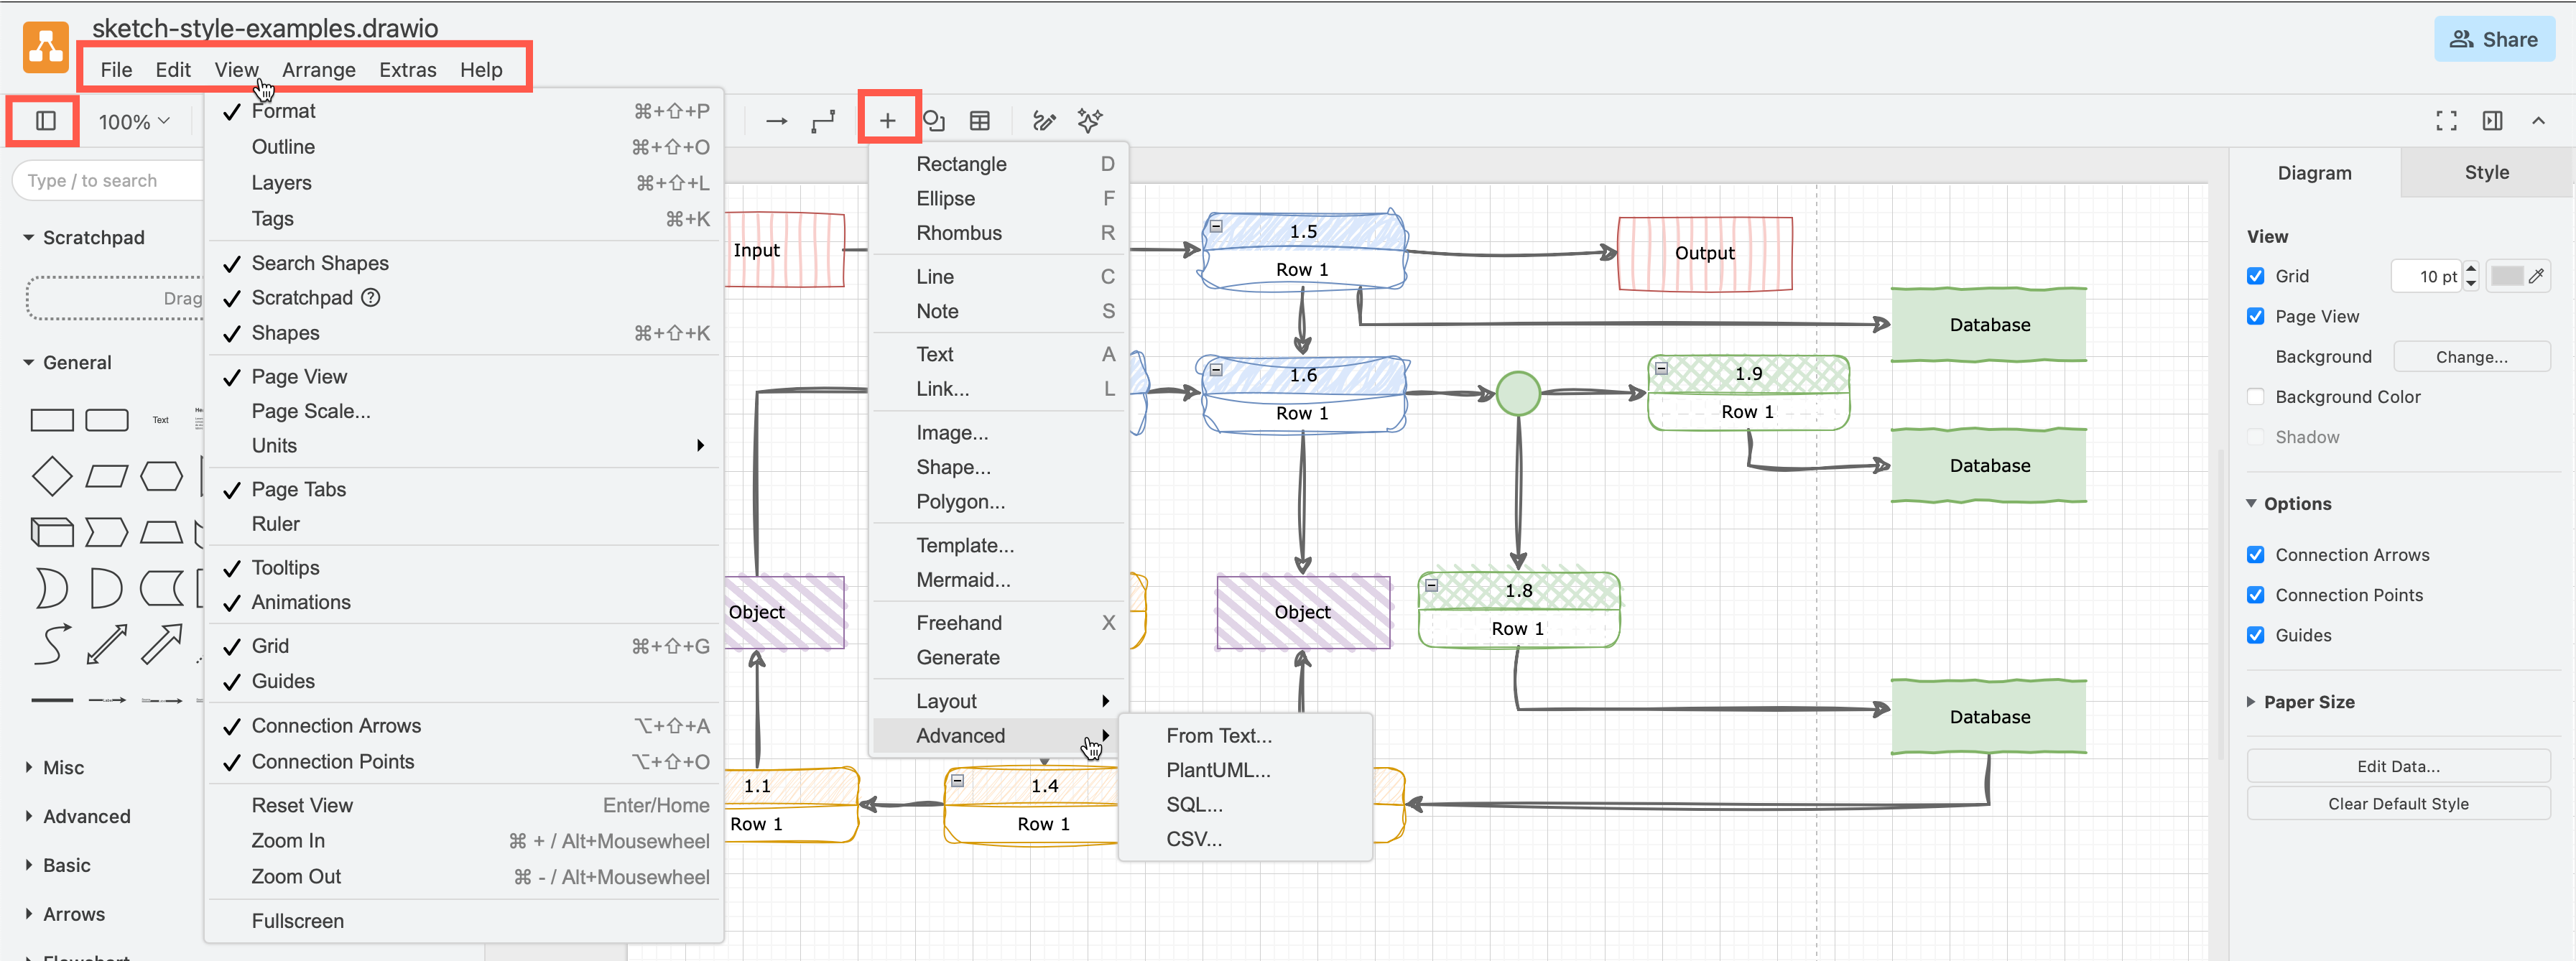The height and width of the screenshot is (961, 2576).
Task: Enter fullscreen via toolbar icon
Action: [2446, 121]
